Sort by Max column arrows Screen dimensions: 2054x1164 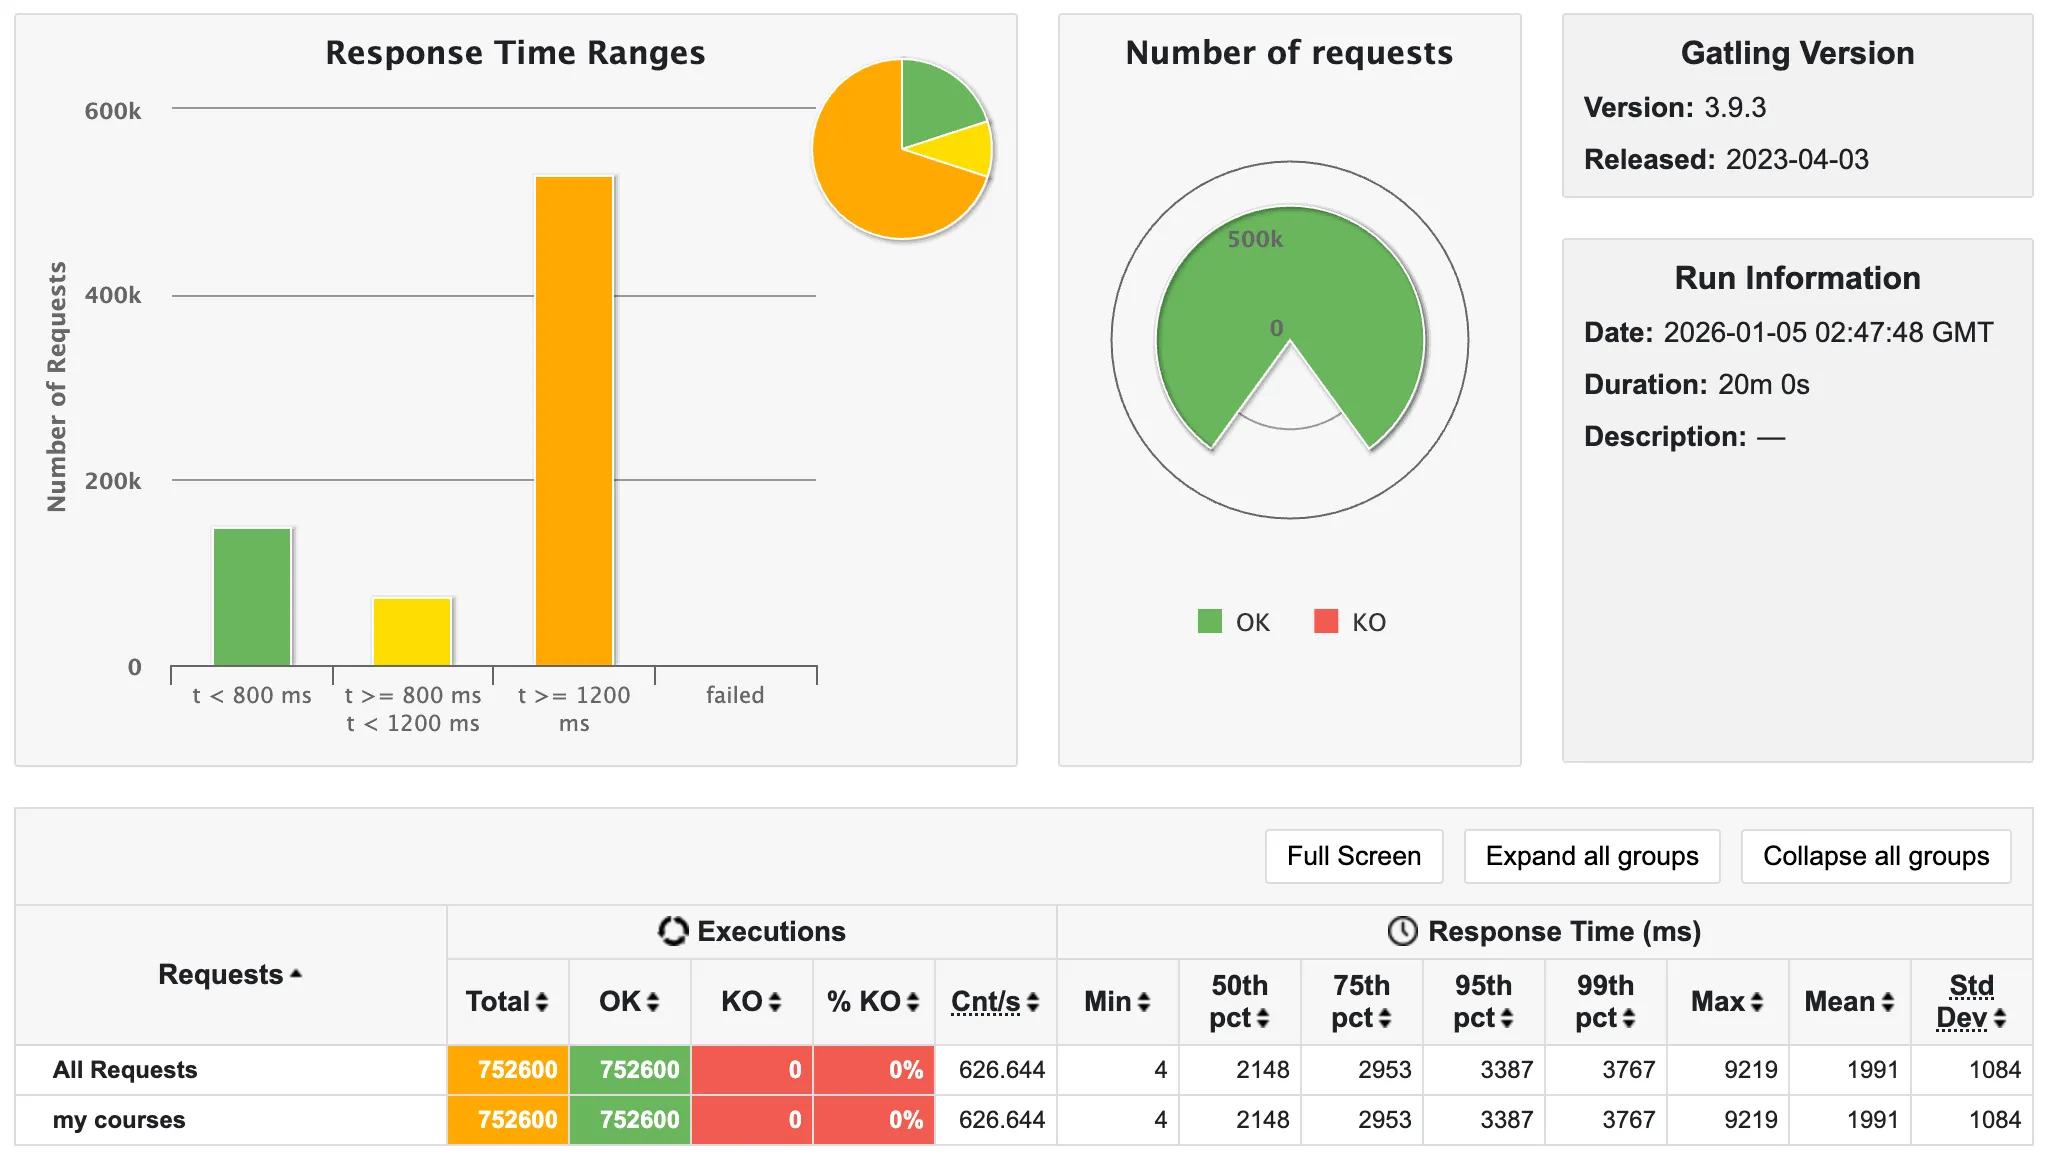pos(1756,1002)
